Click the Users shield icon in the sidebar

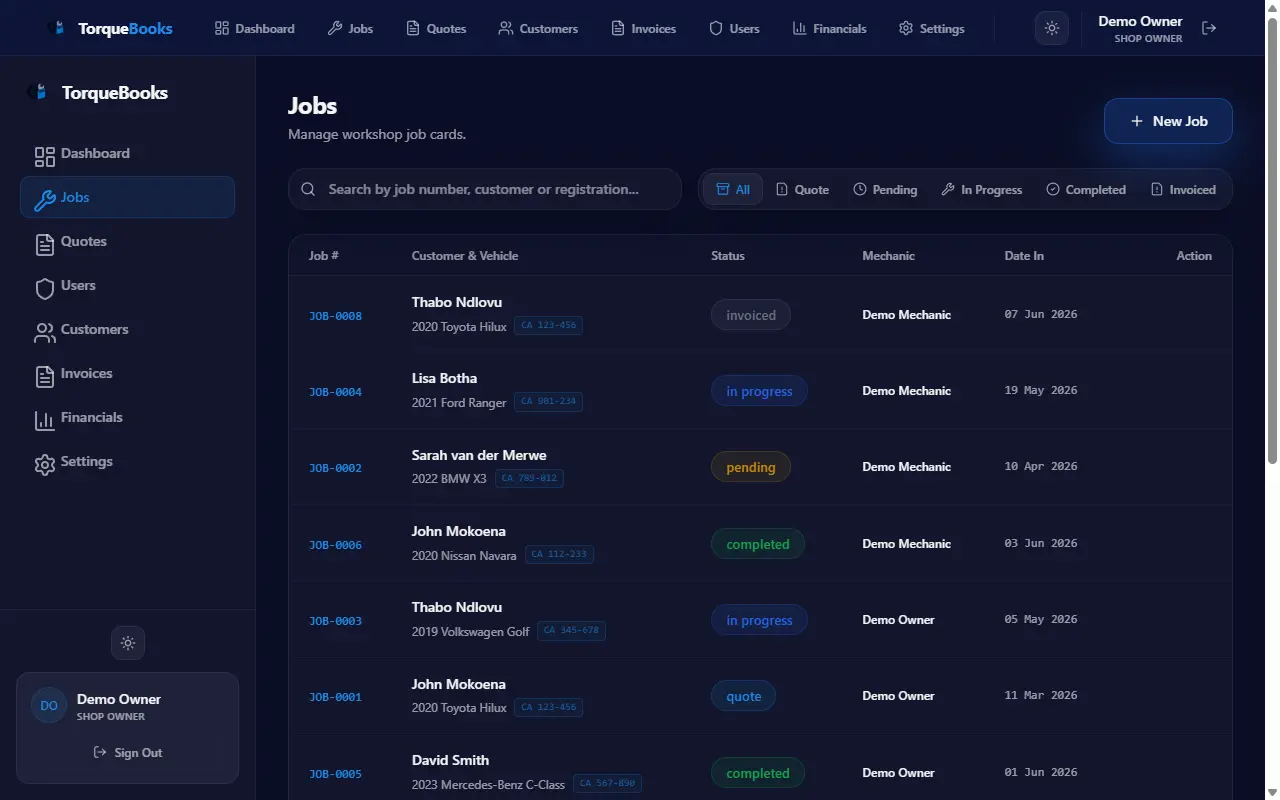45,288
